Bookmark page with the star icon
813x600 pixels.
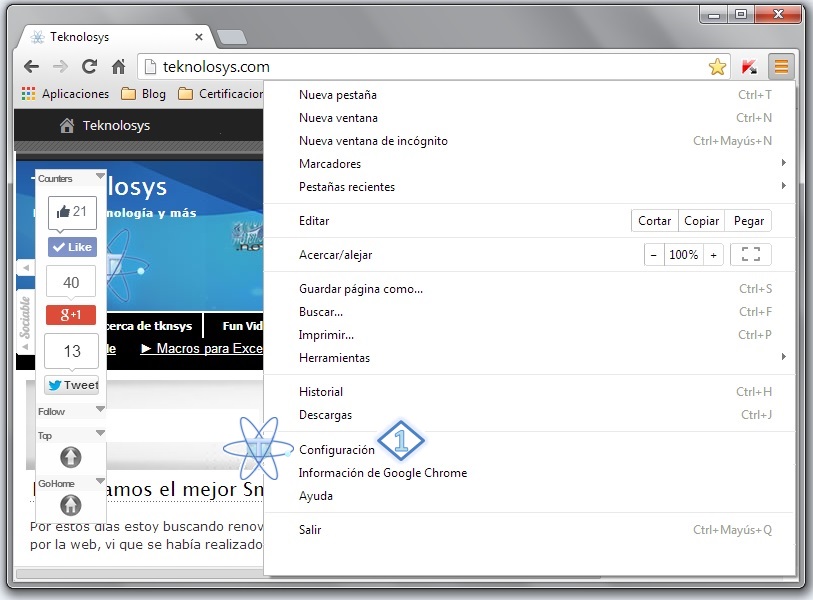coord(717,66)
